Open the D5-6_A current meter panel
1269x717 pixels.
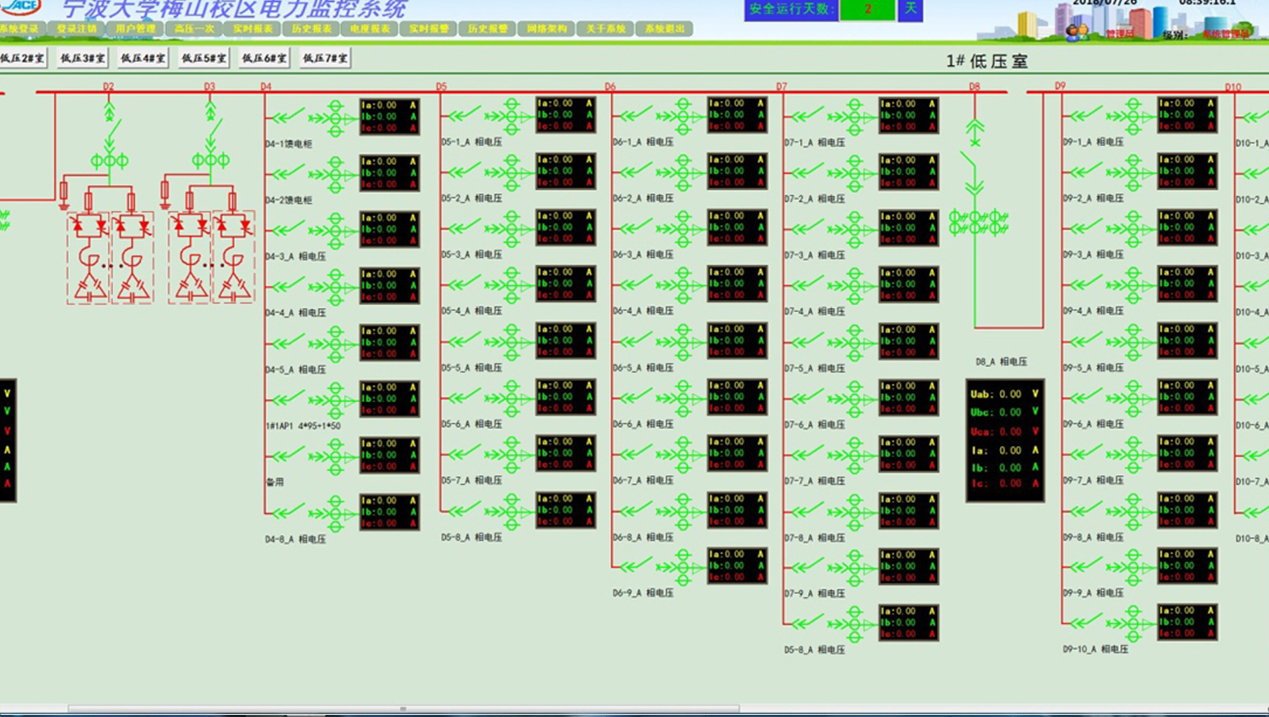point(565,397)
